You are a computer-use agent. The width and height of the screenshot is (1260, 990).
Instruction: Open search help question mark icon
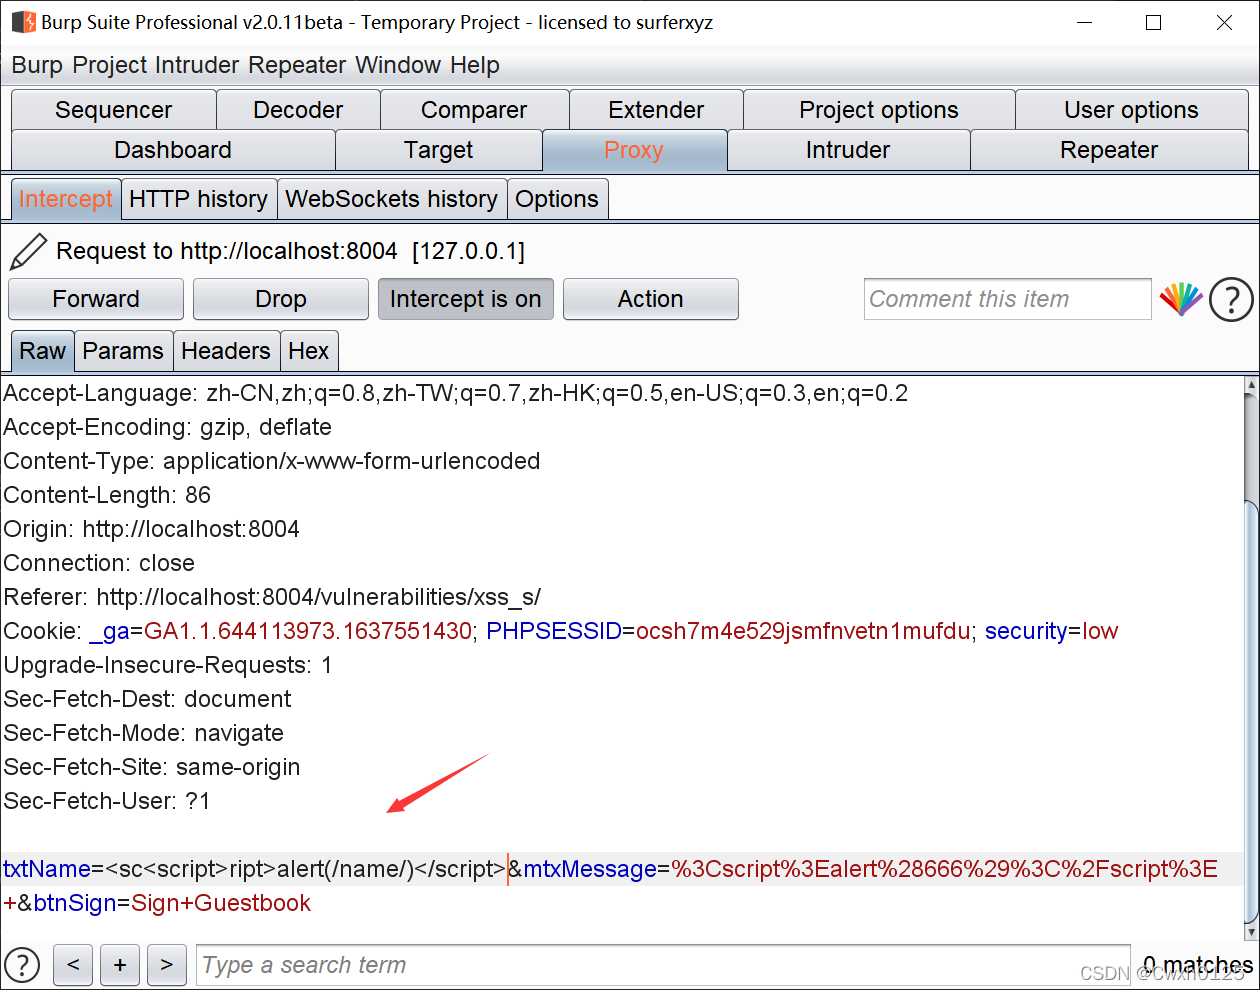pos(22,965)
